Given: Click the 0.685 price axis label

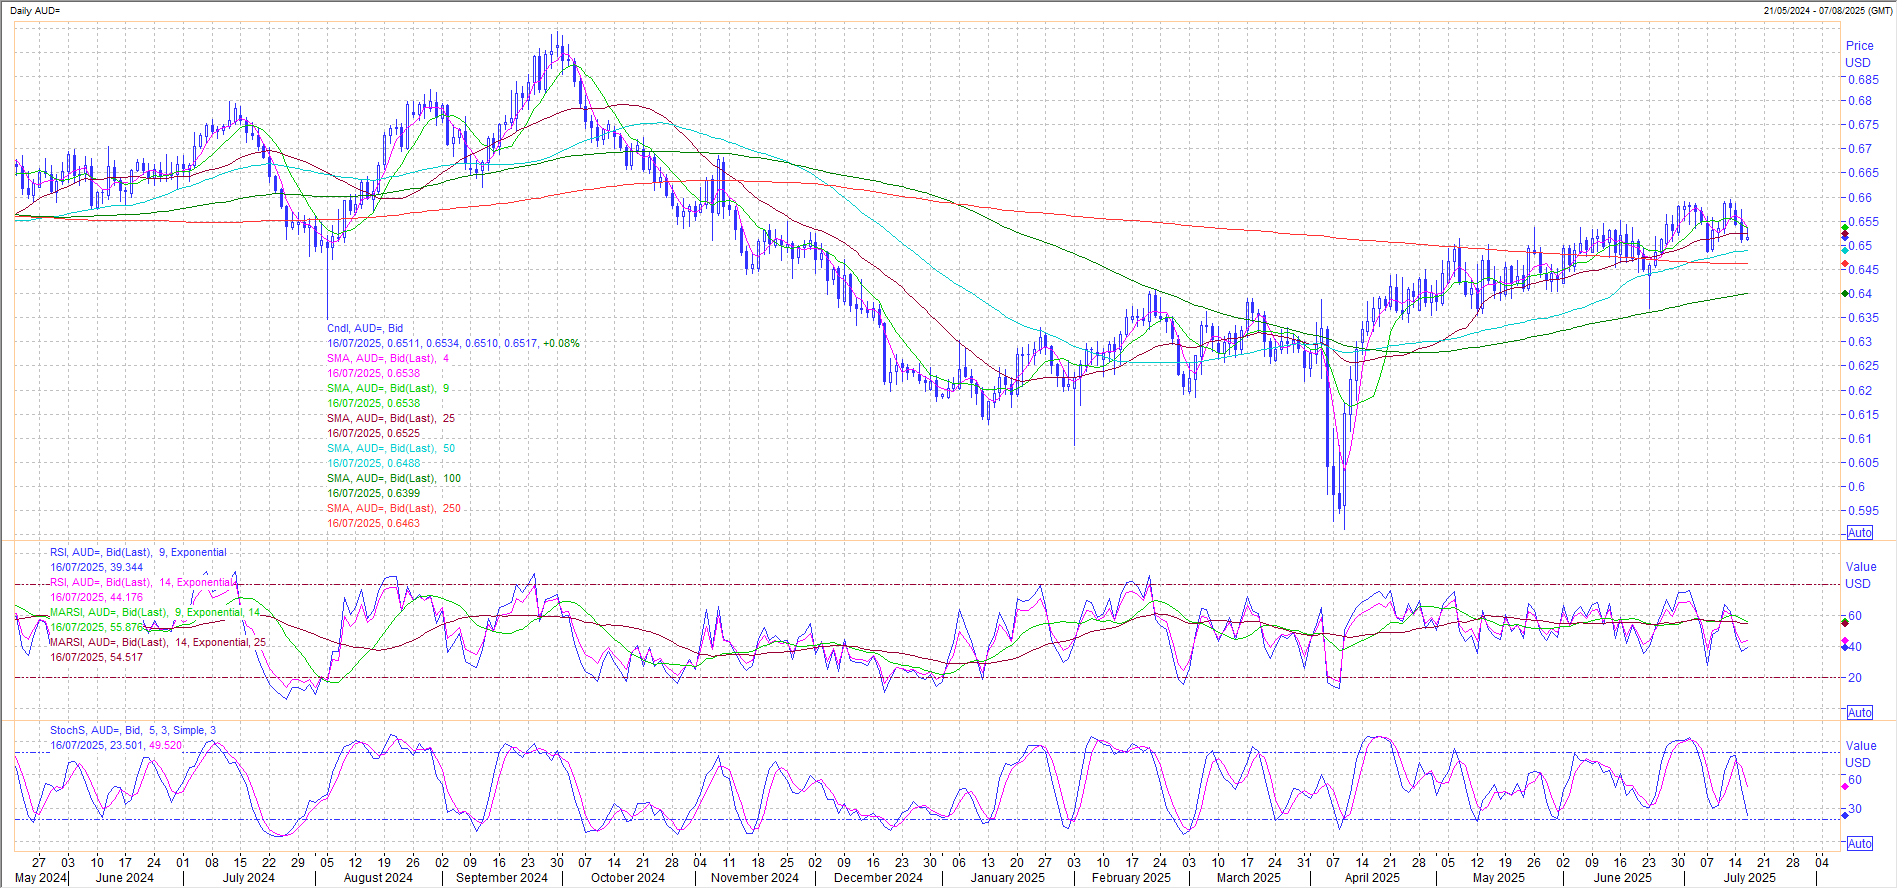Looking at the screenshot, I should 1862,80.
